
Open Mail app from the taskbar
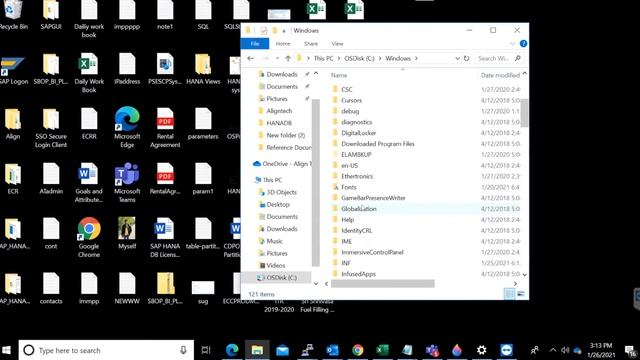tap(282, 350)
